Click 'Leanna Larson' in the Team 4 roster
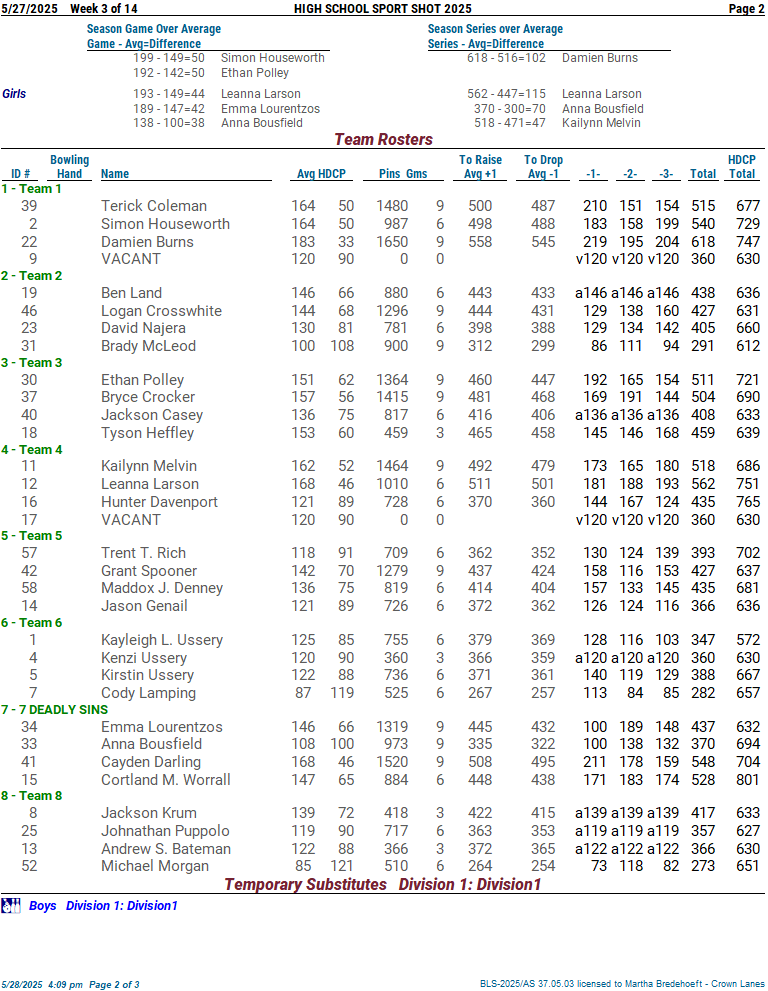 (150, 483)
